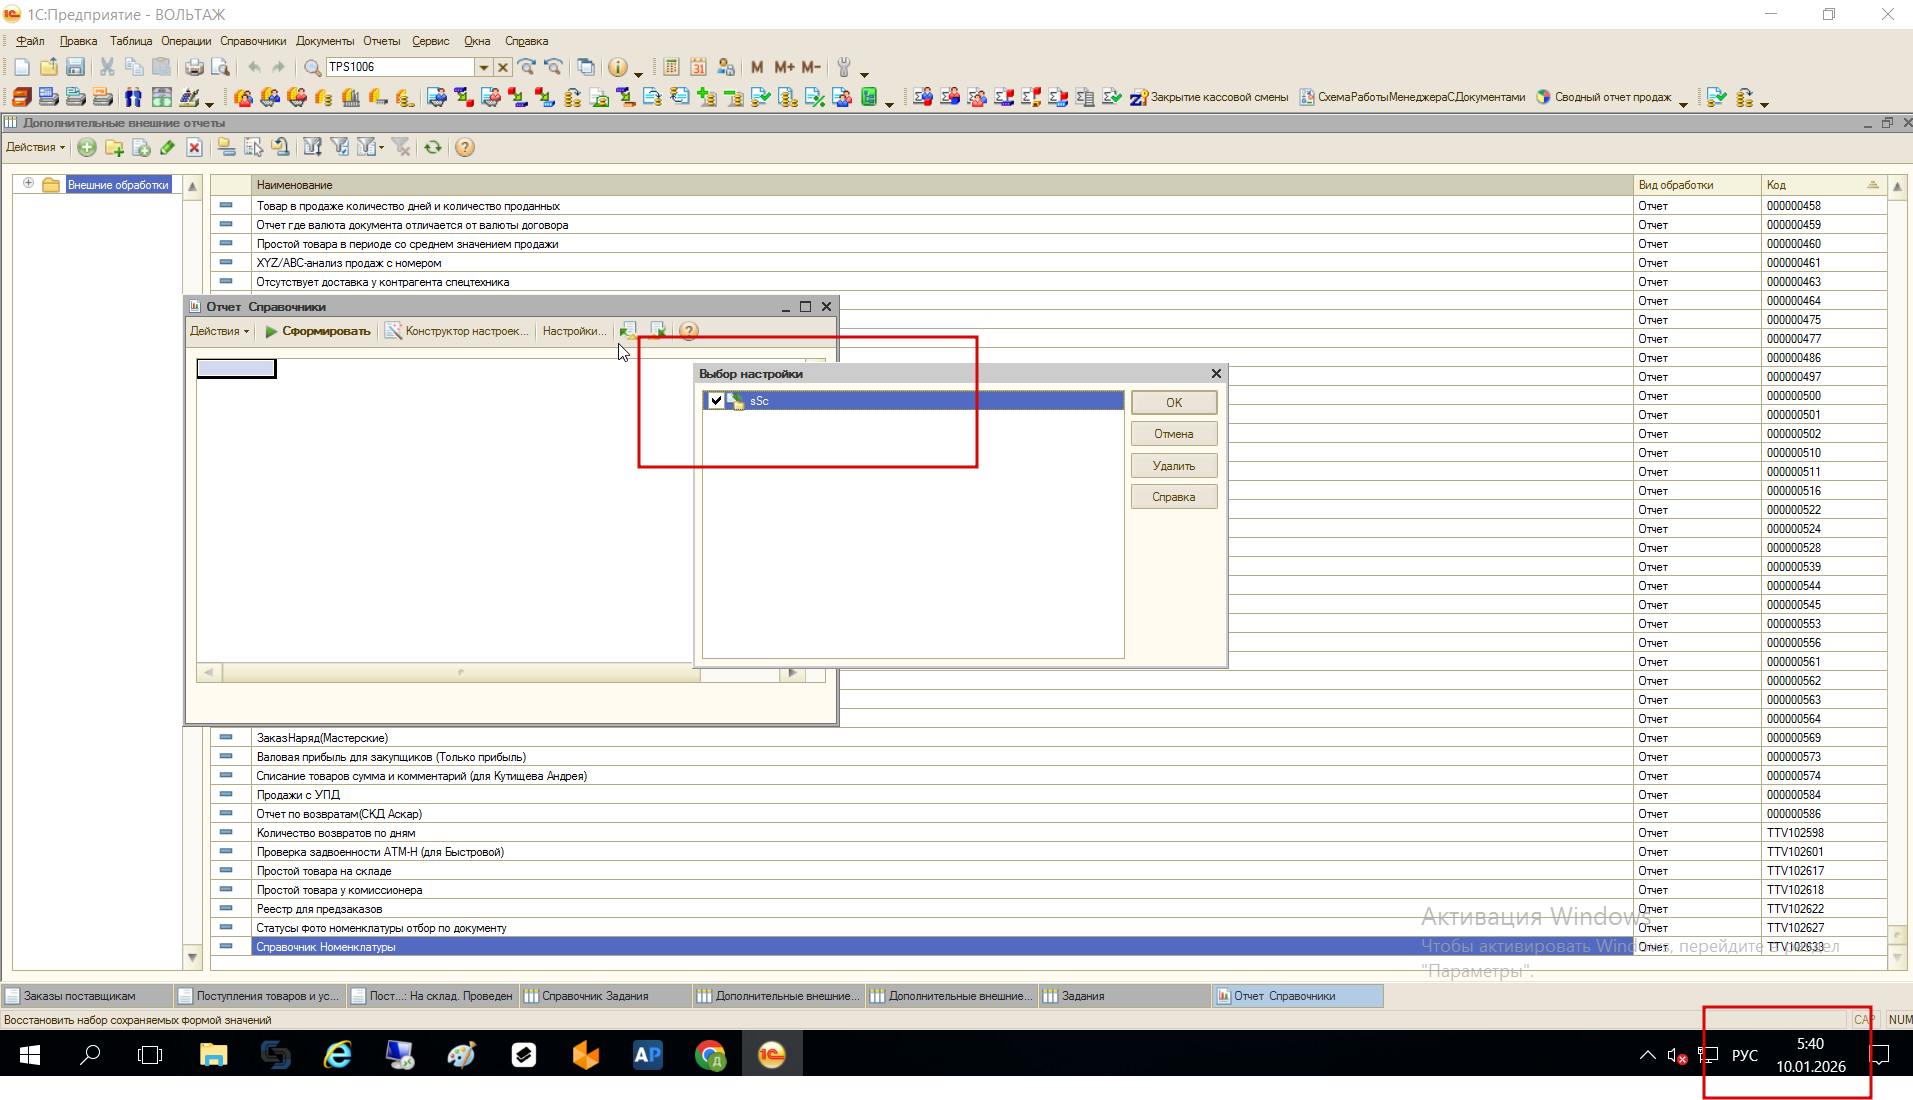The height and width of the screenshot is (1100, 1913).
Task: Click the Сформировать button in the report window
Action: pyautogui.click(x=318, y=331)
